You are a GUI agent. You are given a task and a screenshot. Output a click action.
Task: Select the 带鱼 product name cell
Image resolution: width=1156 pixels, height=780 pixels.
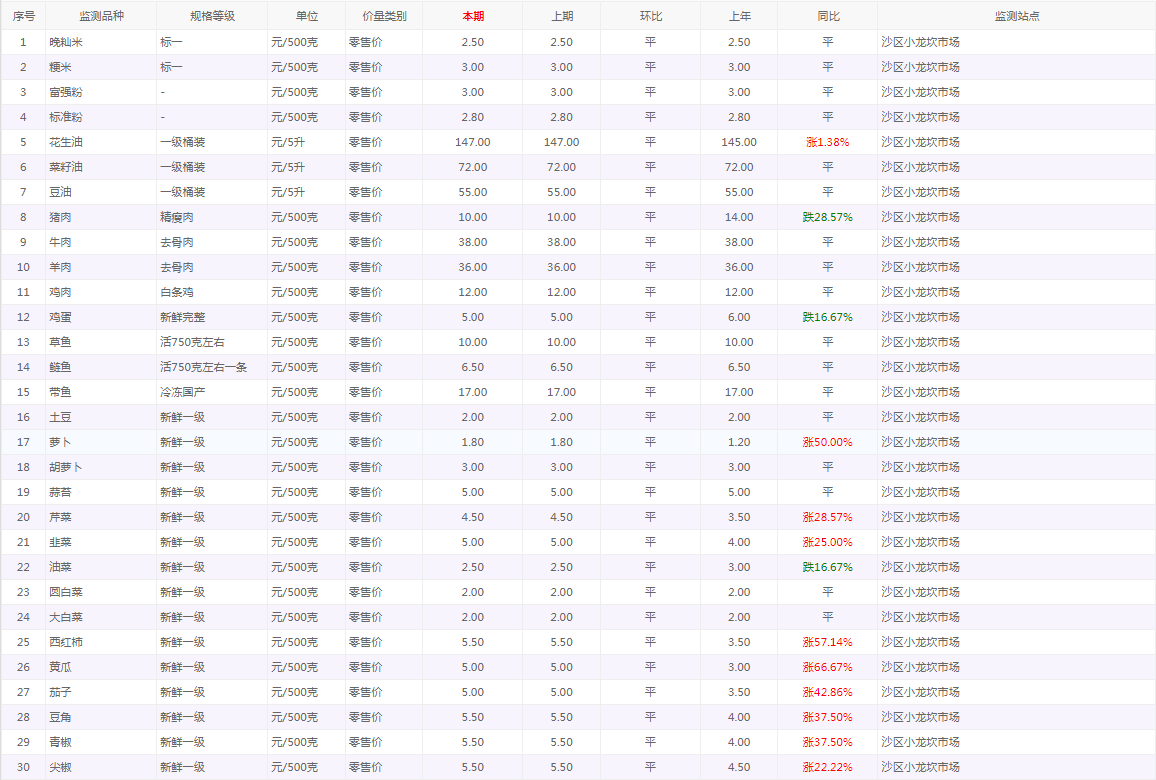(60, 392)
